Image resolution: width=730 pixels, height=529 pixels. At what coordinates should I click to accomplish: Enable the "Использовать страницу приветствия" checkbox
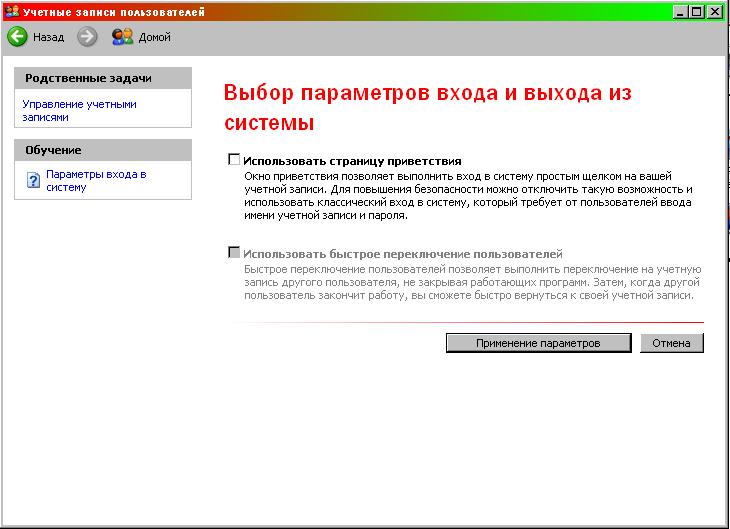[235, 159]
